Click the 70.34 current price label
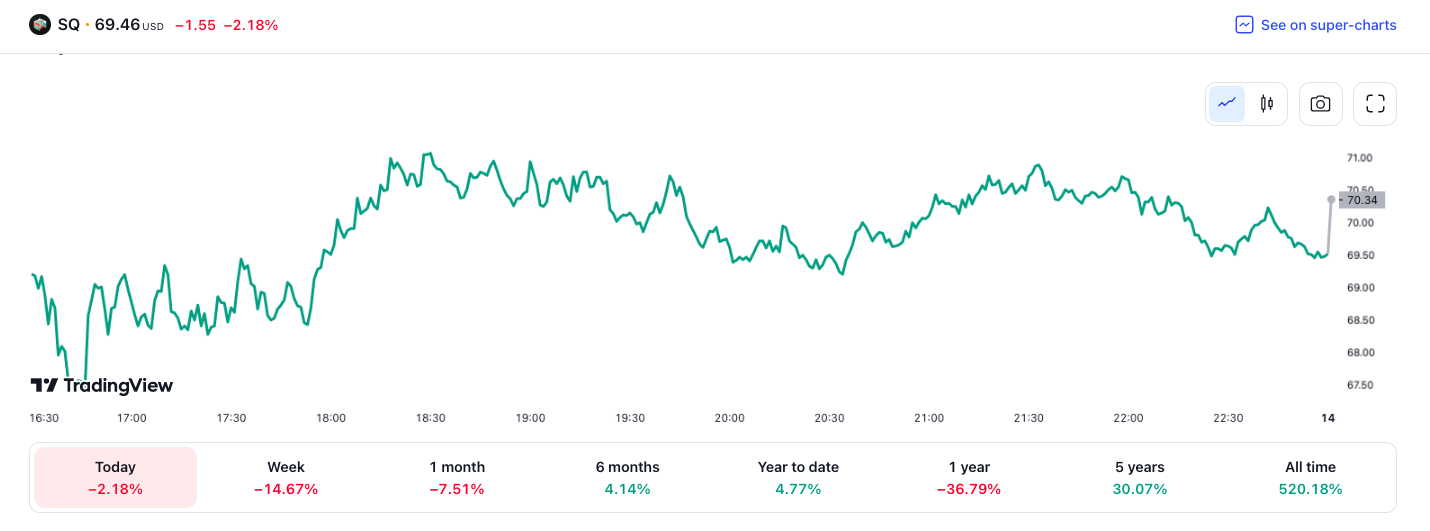1430x531 pixels. click(1362, 200)
